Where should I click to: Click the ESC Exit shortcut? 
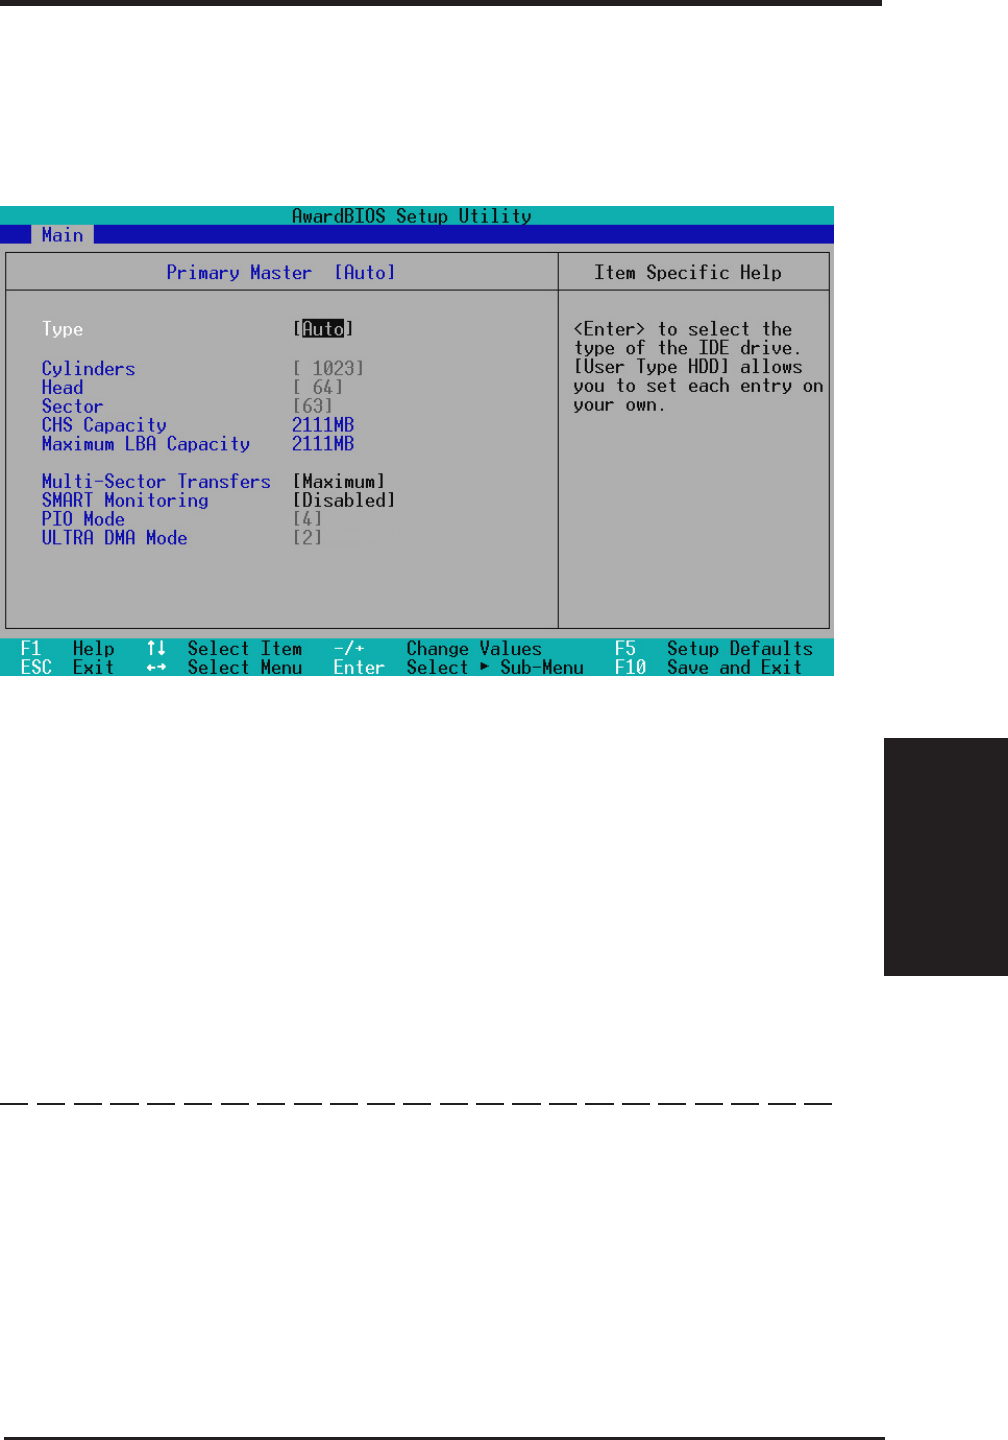(x=67, y=667)
